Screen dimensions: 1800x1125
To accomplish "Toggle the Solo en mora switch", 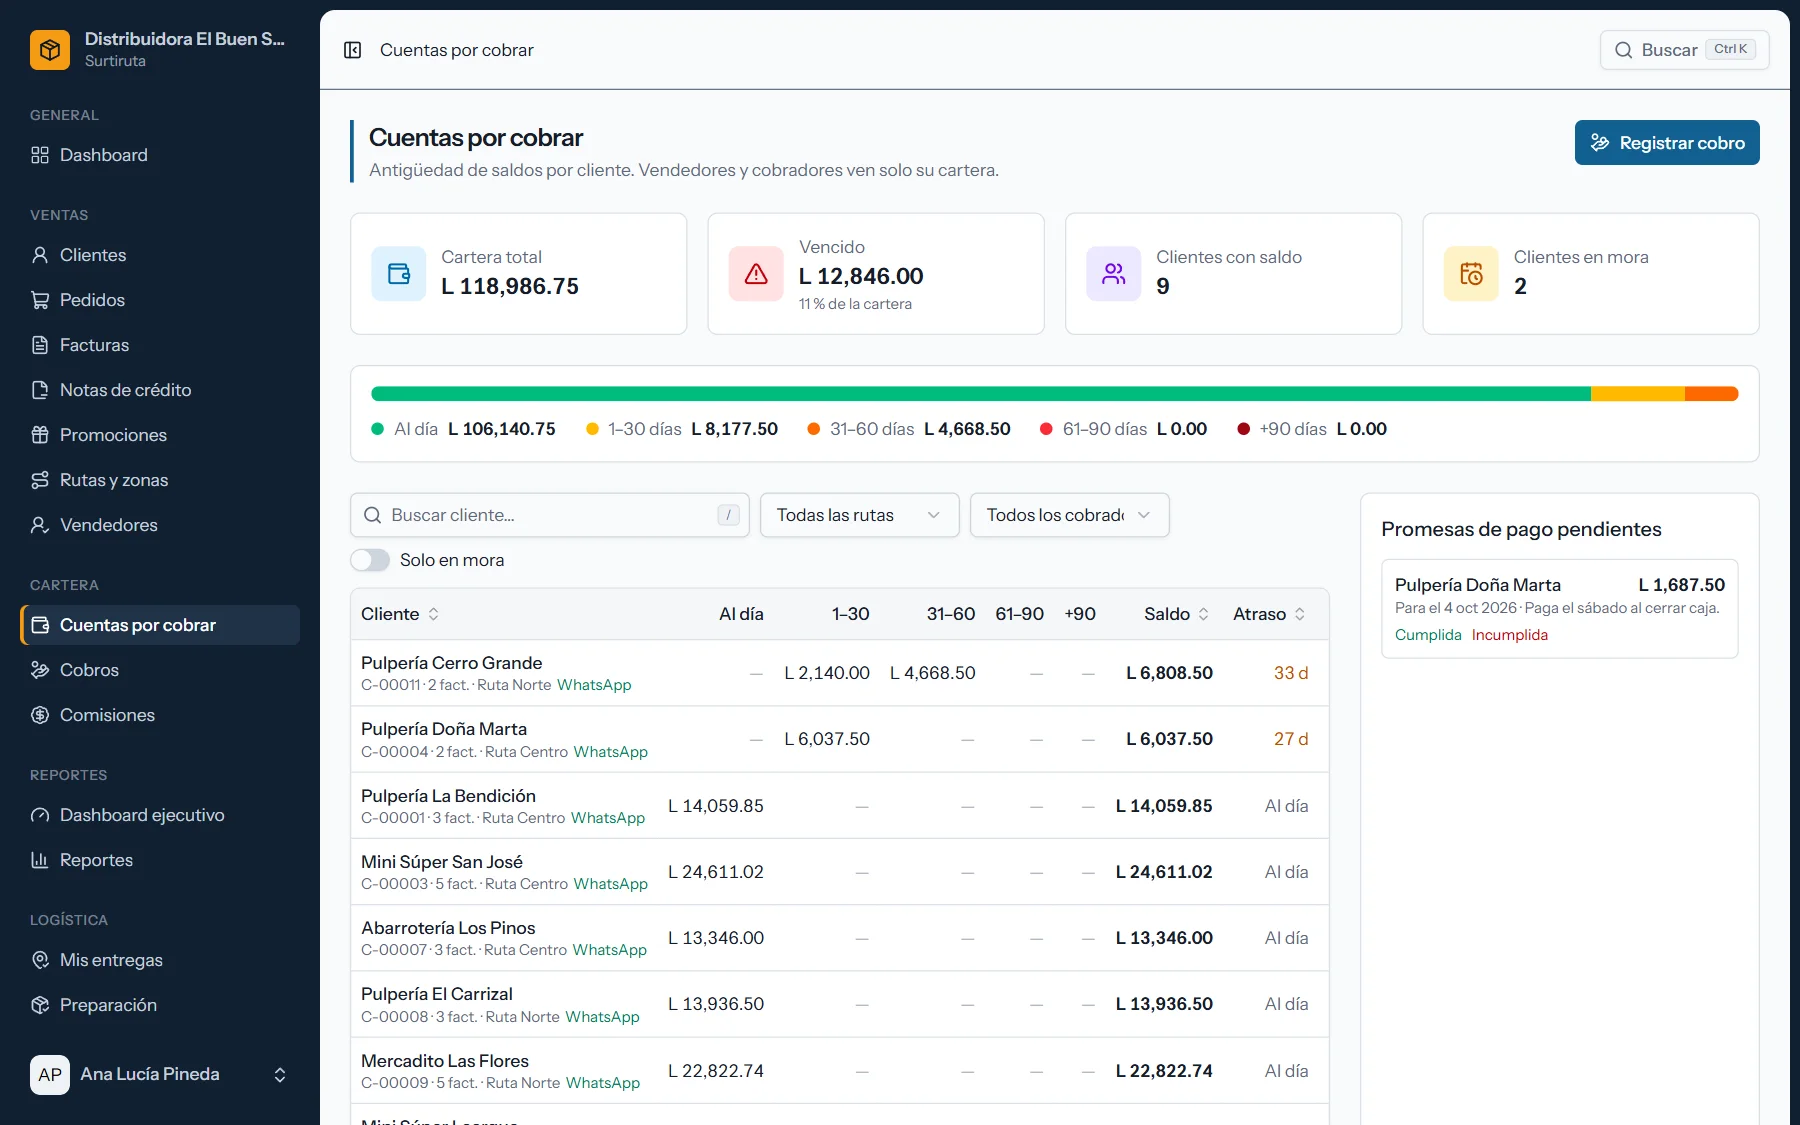I will 370,560.
